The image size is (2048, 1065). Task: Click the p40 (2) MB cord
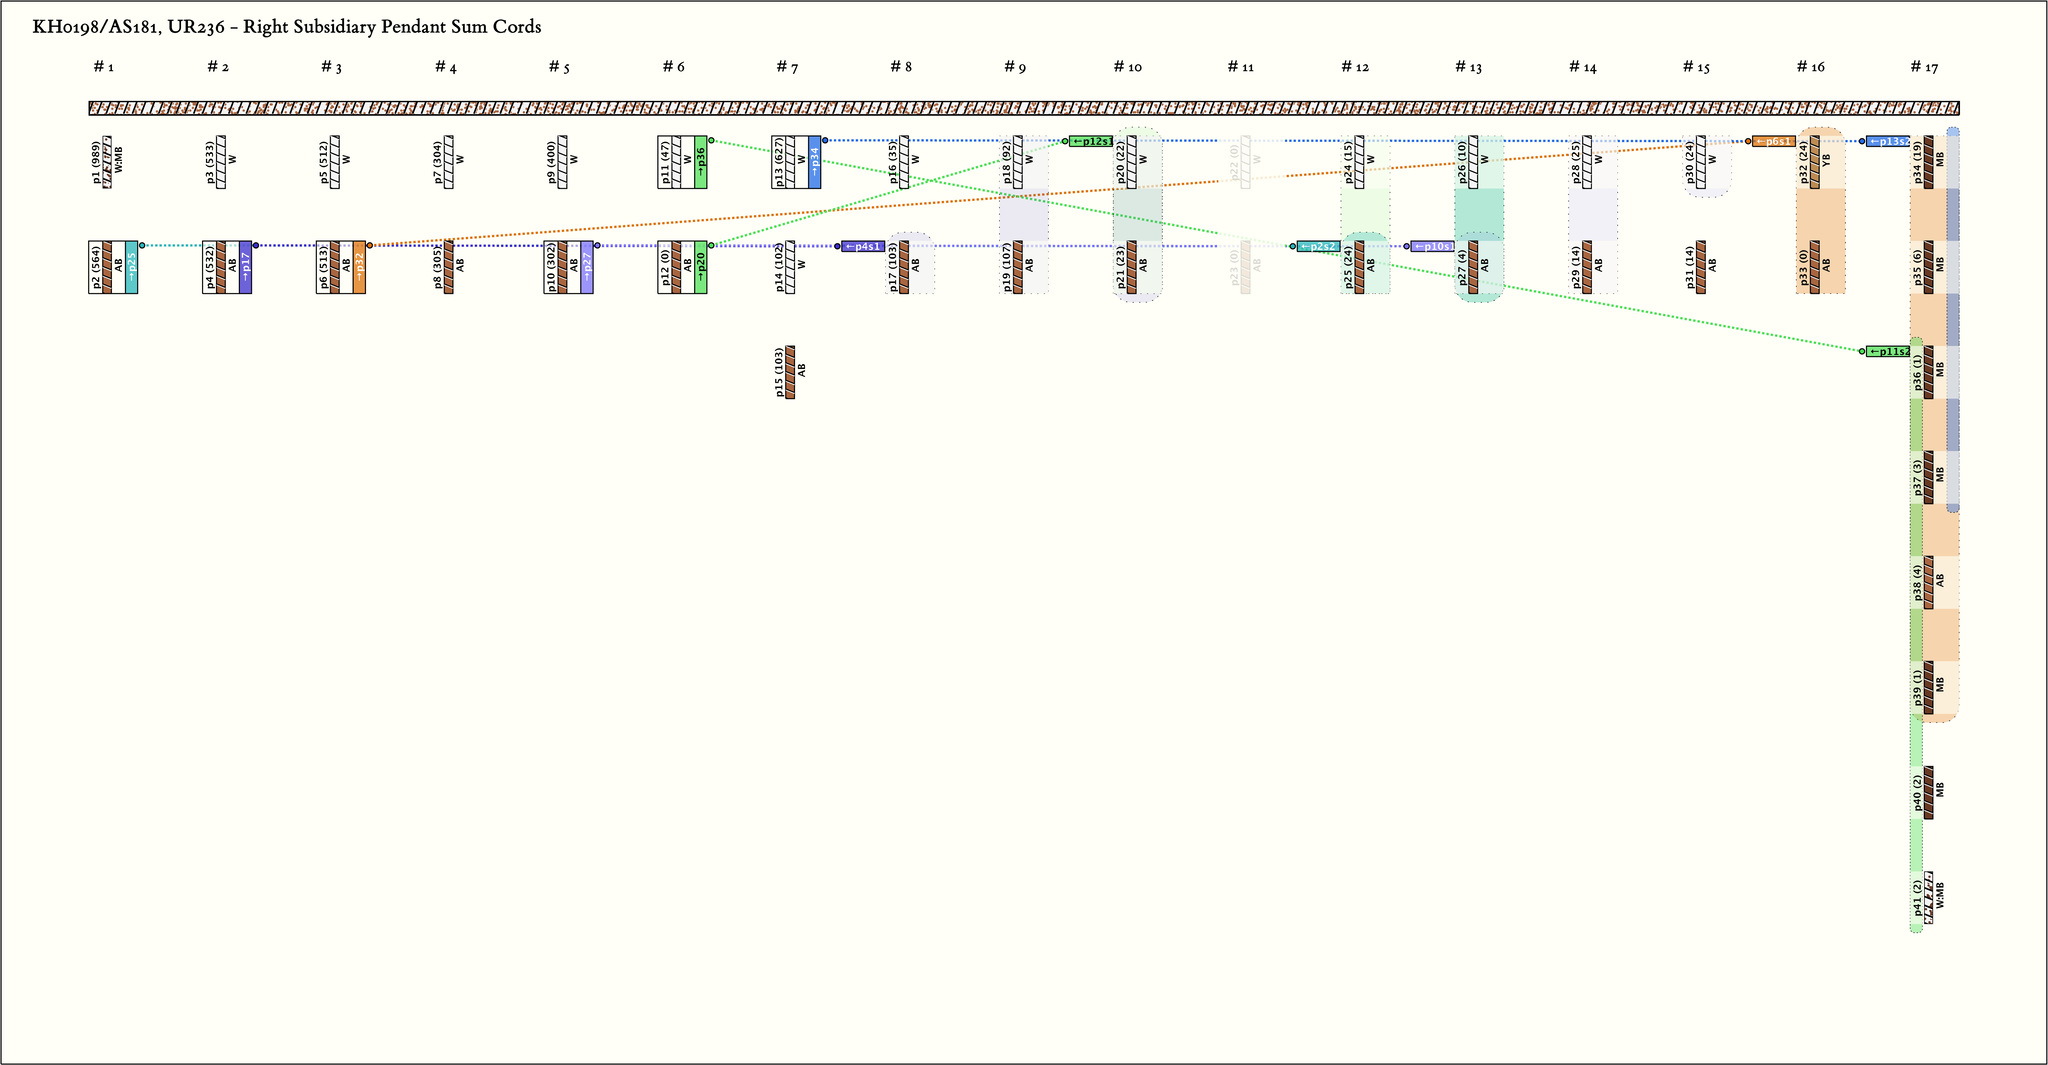pyautogui.click(x=1928, y=792)
